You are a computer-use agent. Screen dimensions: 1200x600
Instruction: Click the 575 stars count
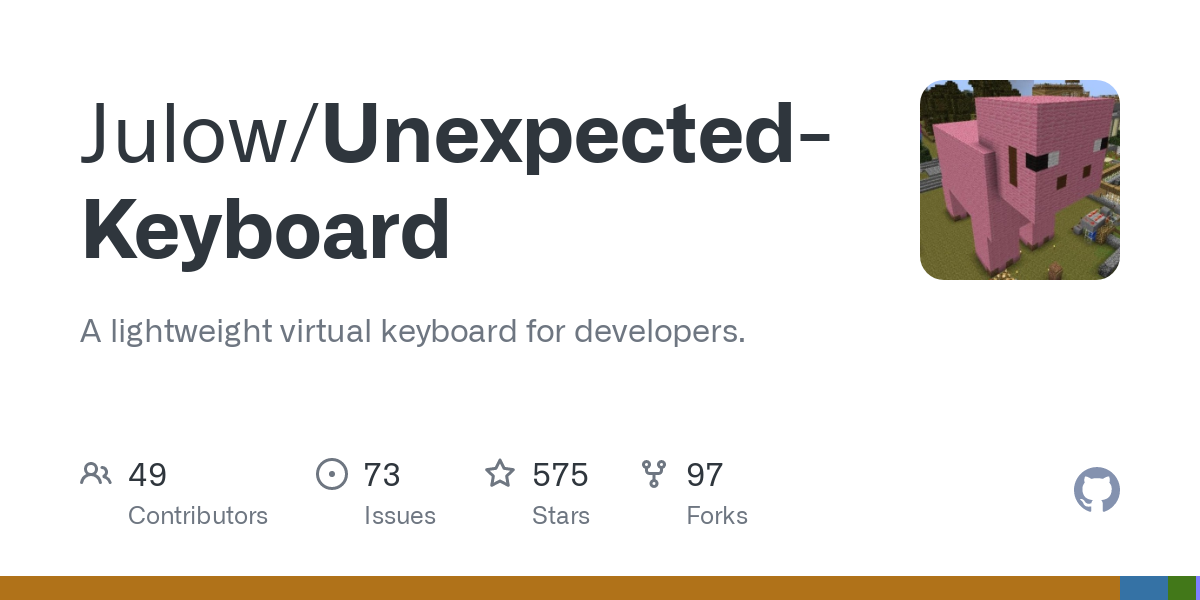560,475
